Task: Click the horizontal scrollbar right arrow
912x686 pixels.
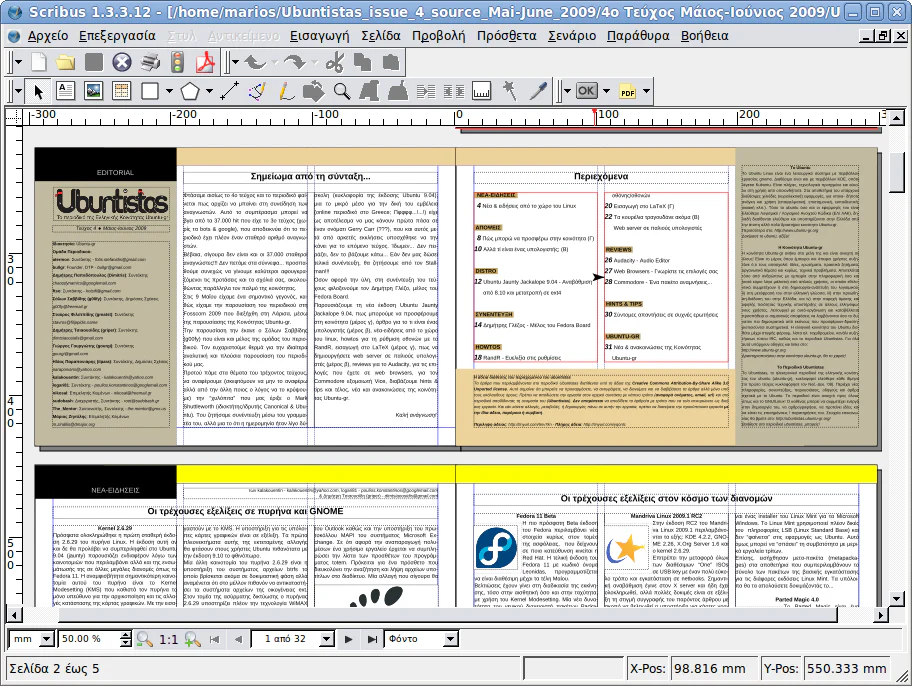Action: tap(881, 614)
